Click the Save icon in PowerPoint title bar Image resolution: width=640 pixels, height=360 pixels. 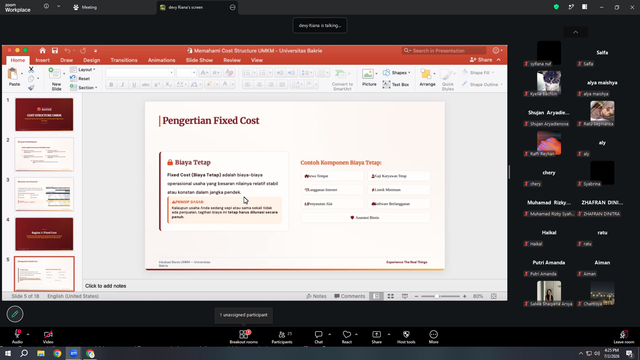pyautogui.click(x=55, y=51)
